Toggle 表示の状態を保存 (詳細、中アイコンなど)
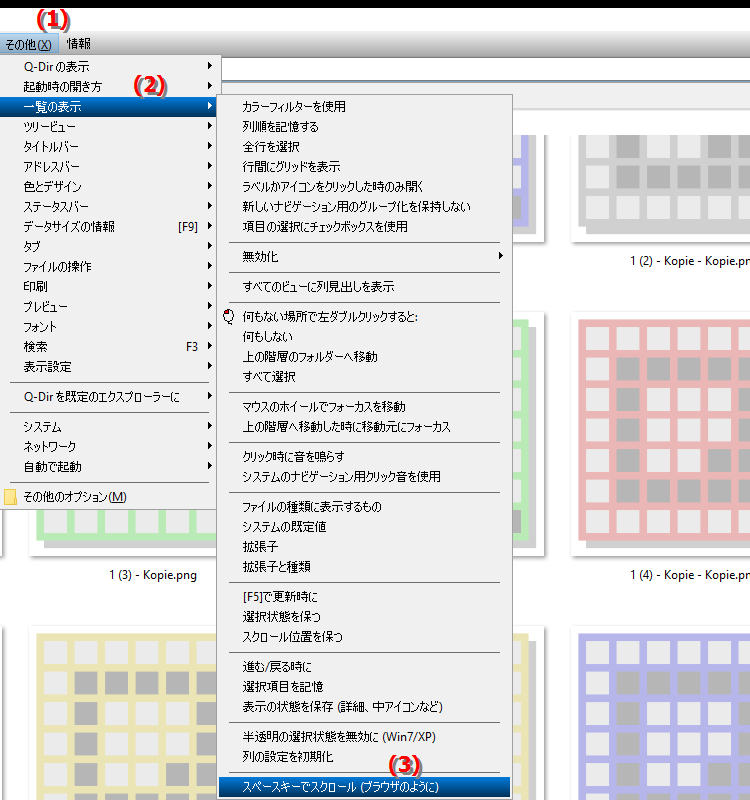 pos(364,707)
